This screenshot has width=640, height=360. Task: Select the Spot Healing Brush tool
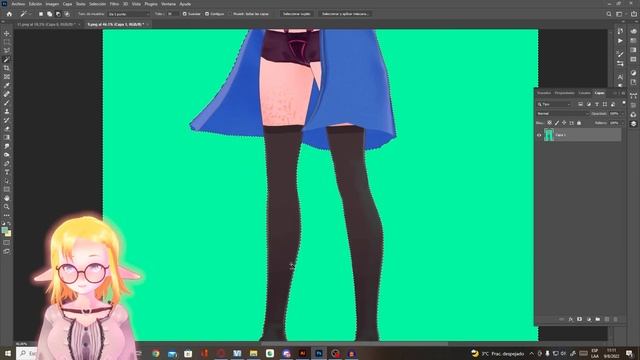7,94
